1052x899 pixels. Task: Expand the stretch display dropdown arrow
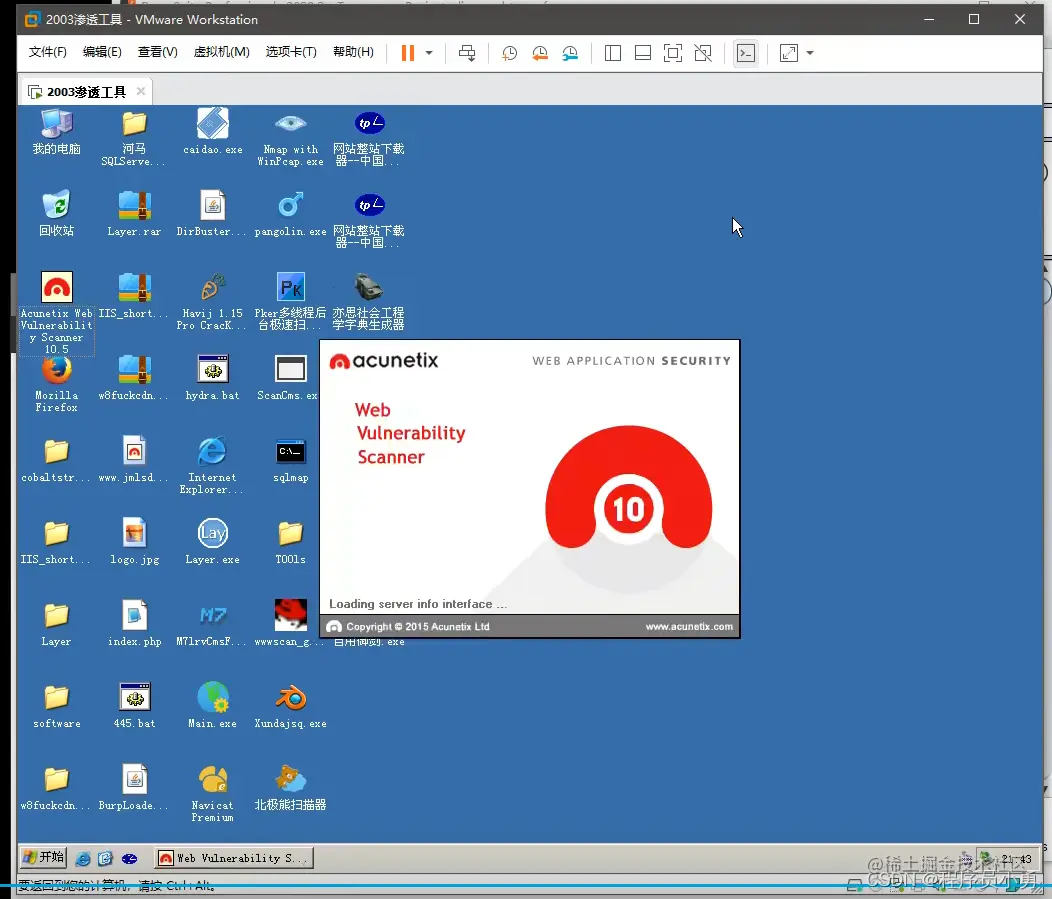810,53
